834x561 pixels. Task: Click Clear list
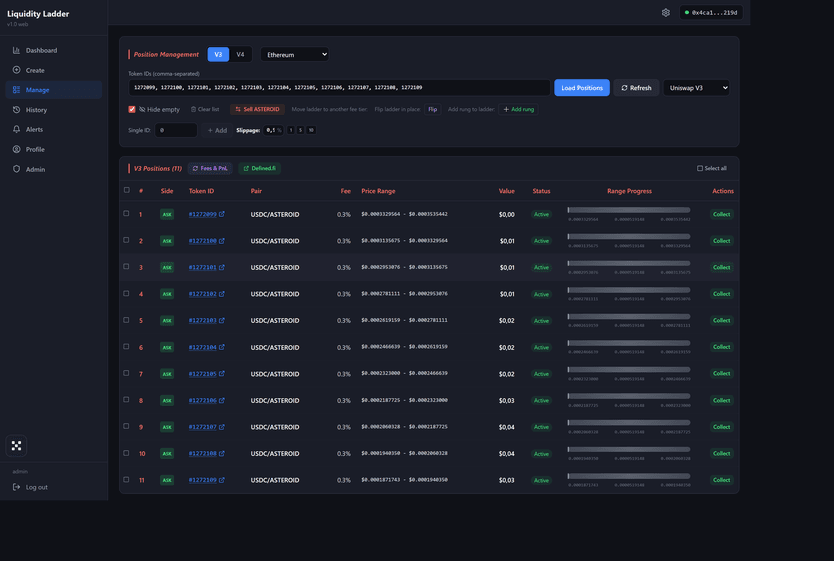coord(205,110)
